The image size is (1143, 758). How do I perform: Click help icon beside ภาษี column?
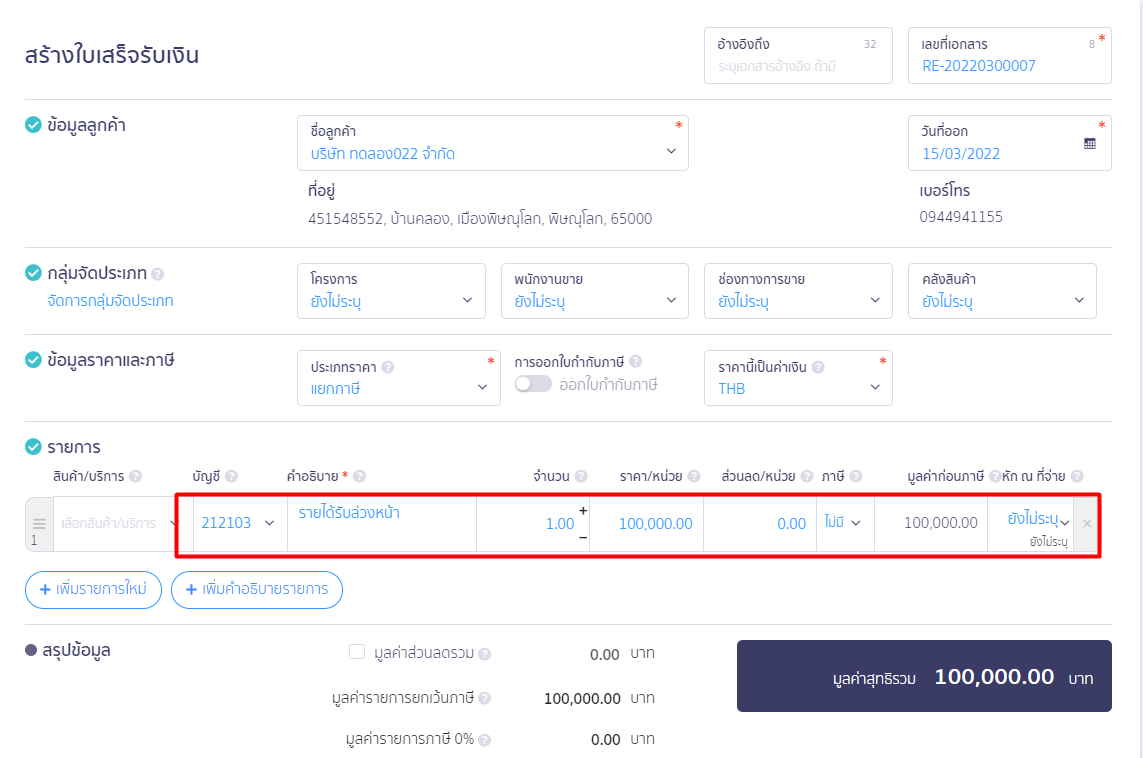click(856, 477)
